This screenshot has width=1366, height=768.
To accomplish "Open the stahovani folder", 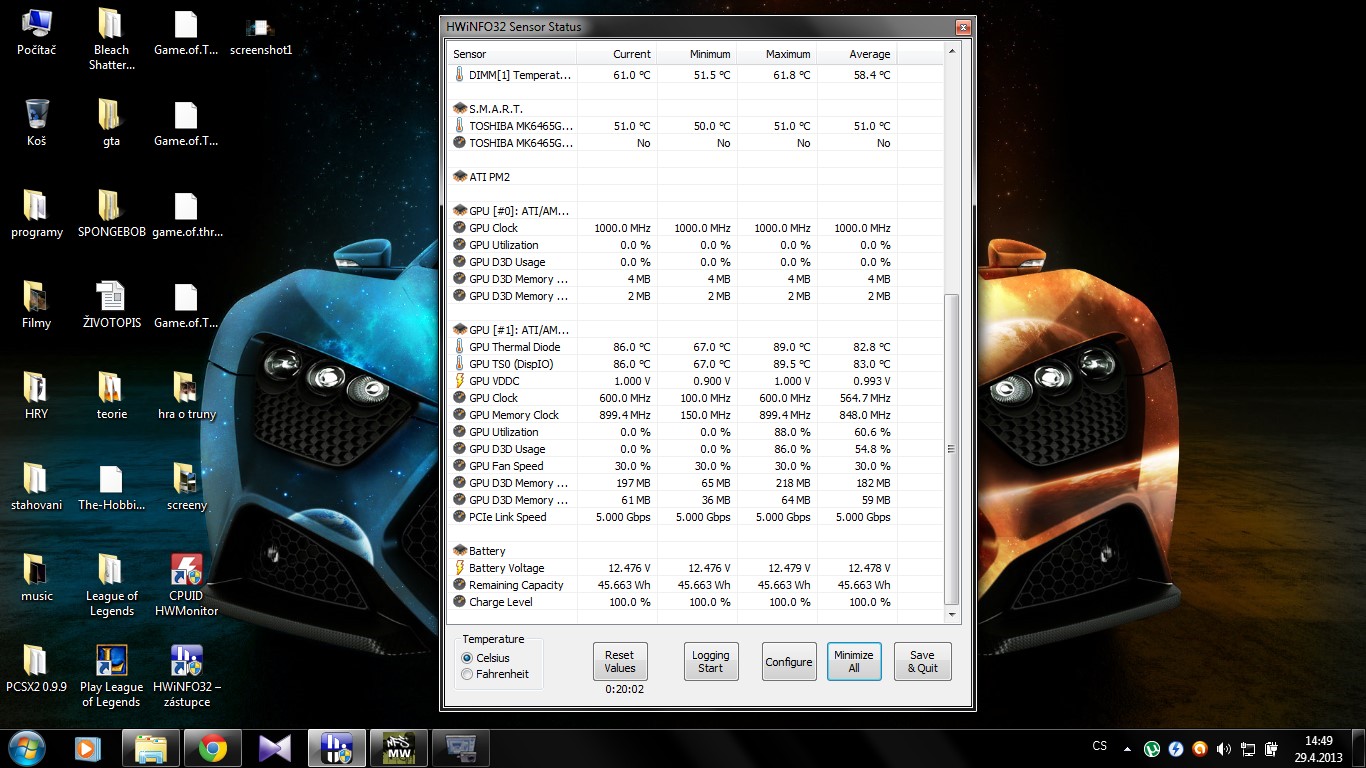I will (36, 488).
